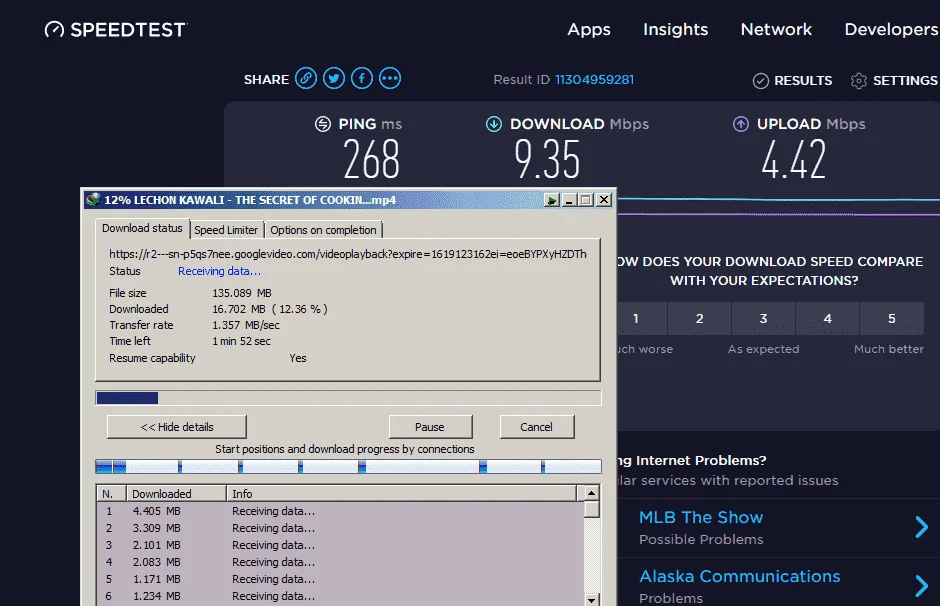Open MLB The Show problems link
The width and height of the screenshot is (940, 606).
[701, 517]
